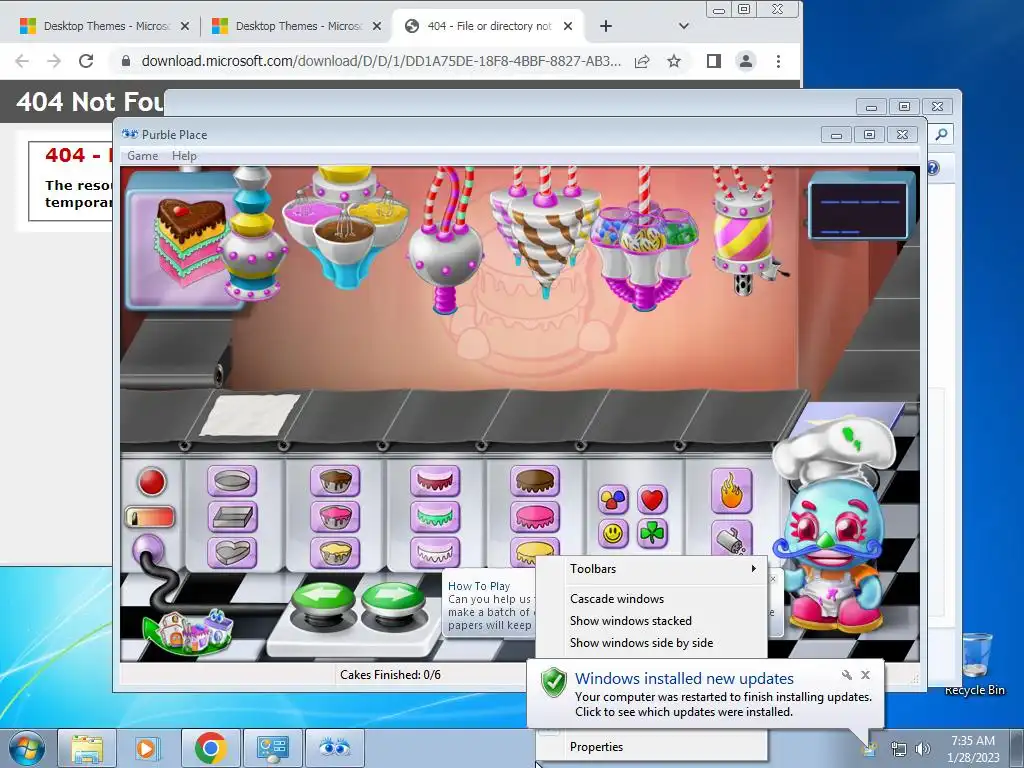The image size is (1024, 768).
Task: Open a new Chrome tab
Action: 606,26
